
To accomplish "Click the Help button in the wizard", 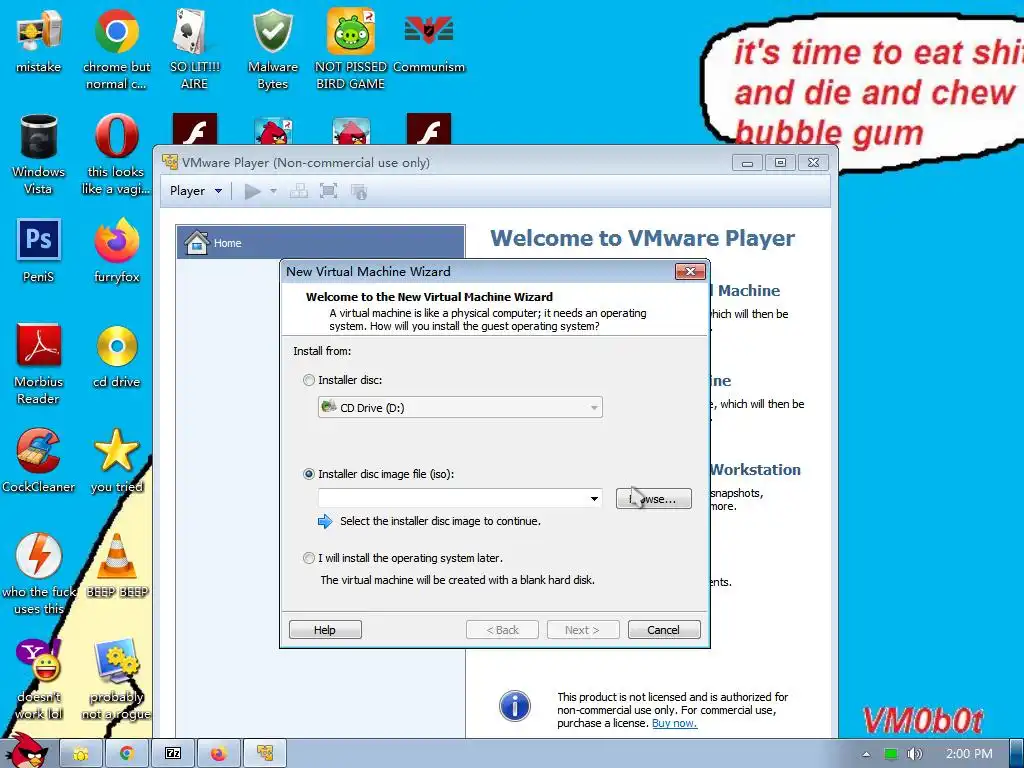I will tap(325, 630).
